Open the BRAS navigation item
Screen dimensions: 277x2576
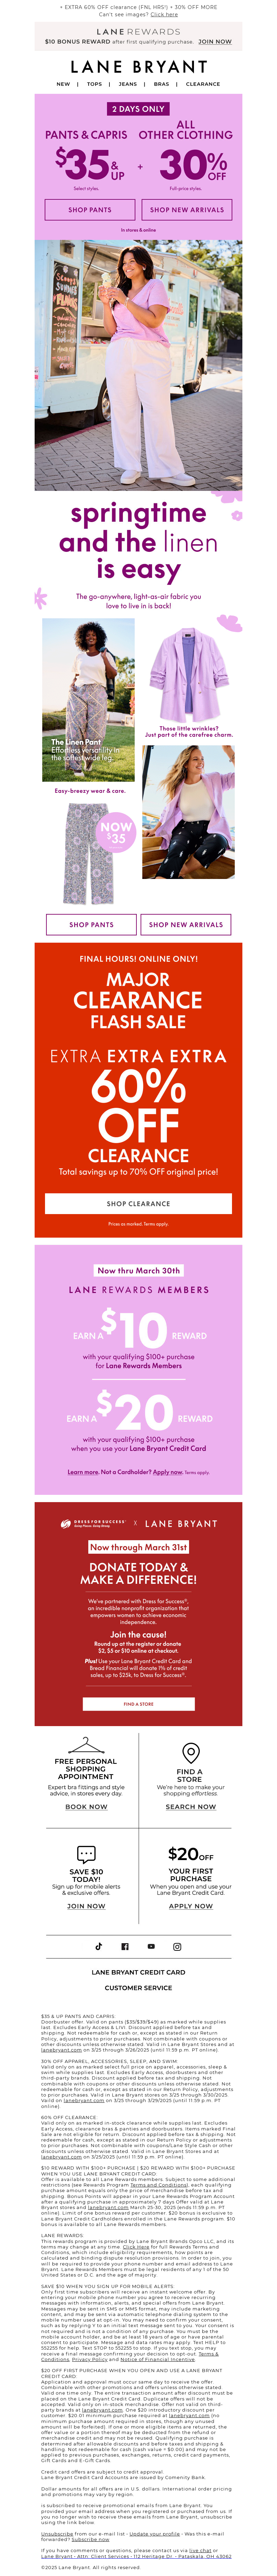tap(161, 84)
